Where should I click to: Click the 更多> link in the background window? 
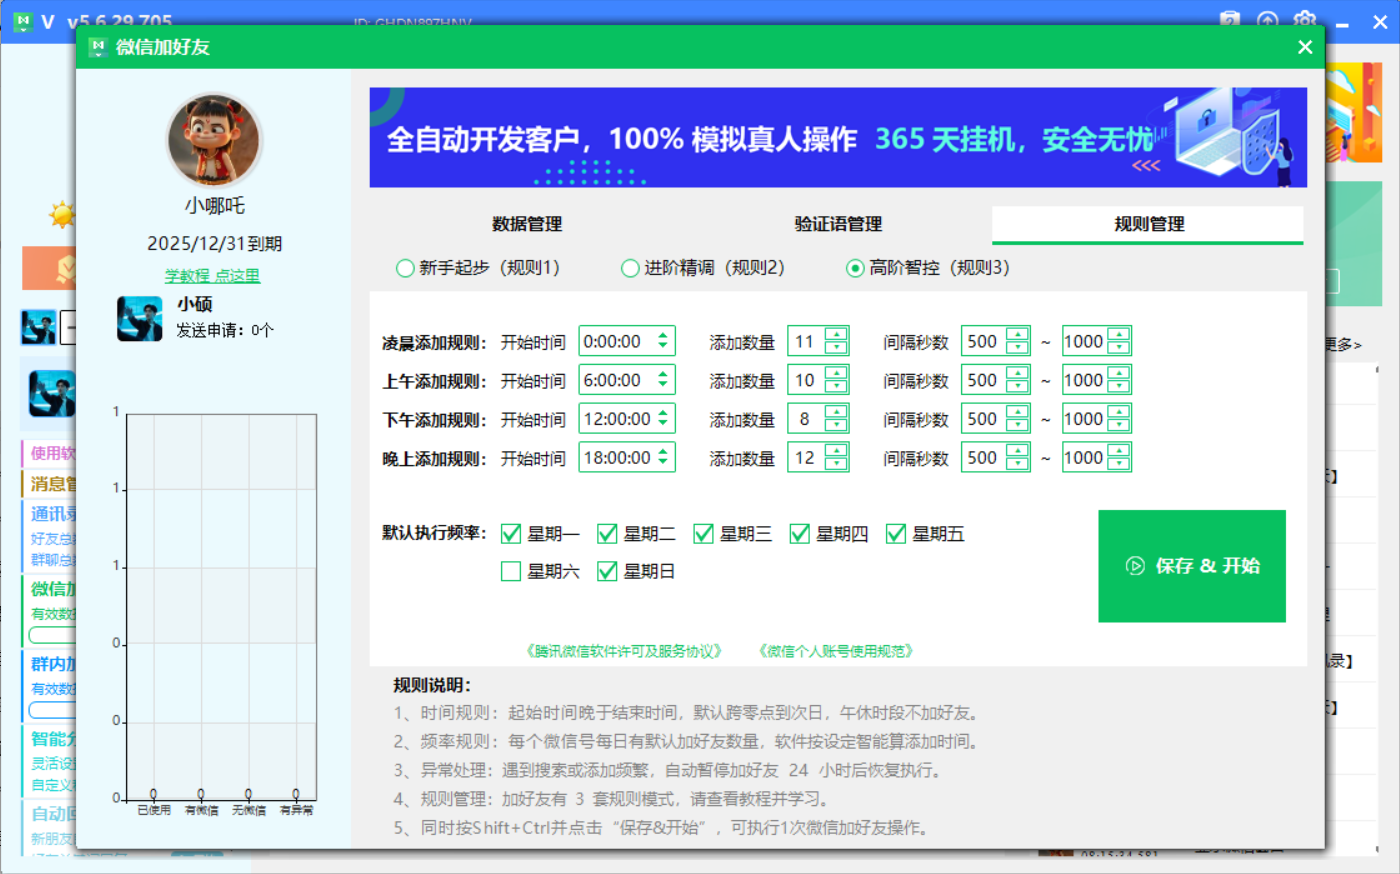pos(1343,344)
